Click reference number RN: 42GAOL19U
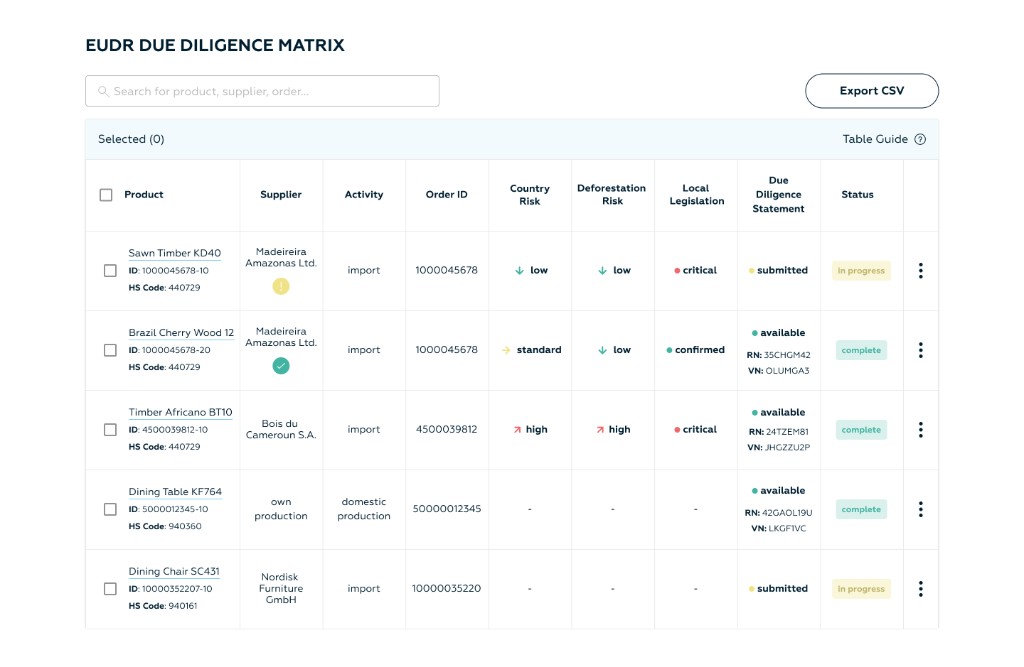 pos(778,513)
